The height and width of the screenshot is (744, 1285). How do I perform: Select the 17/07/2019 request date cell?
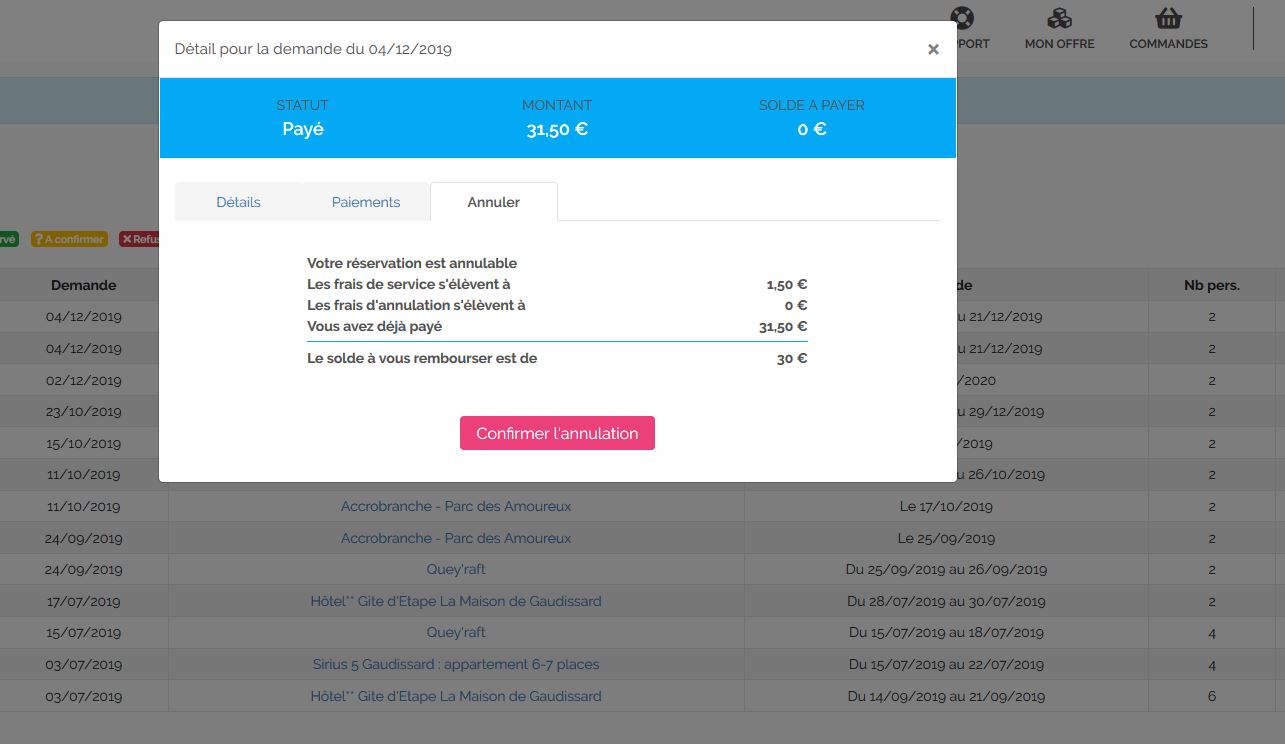point(84,601)
